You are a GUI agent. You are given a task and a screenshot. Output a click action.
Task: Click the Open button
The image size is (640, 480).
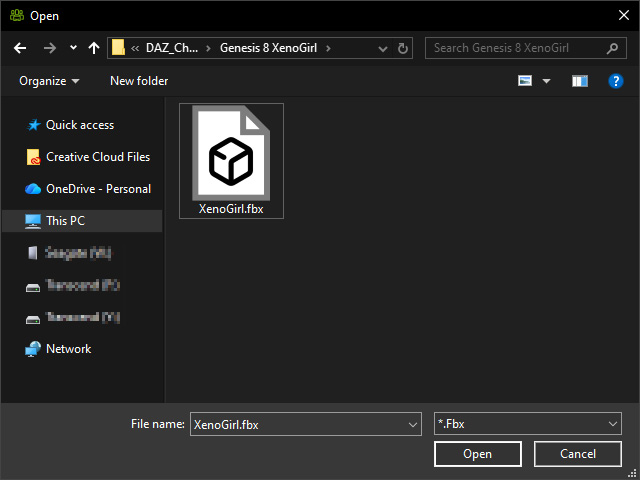478,454
